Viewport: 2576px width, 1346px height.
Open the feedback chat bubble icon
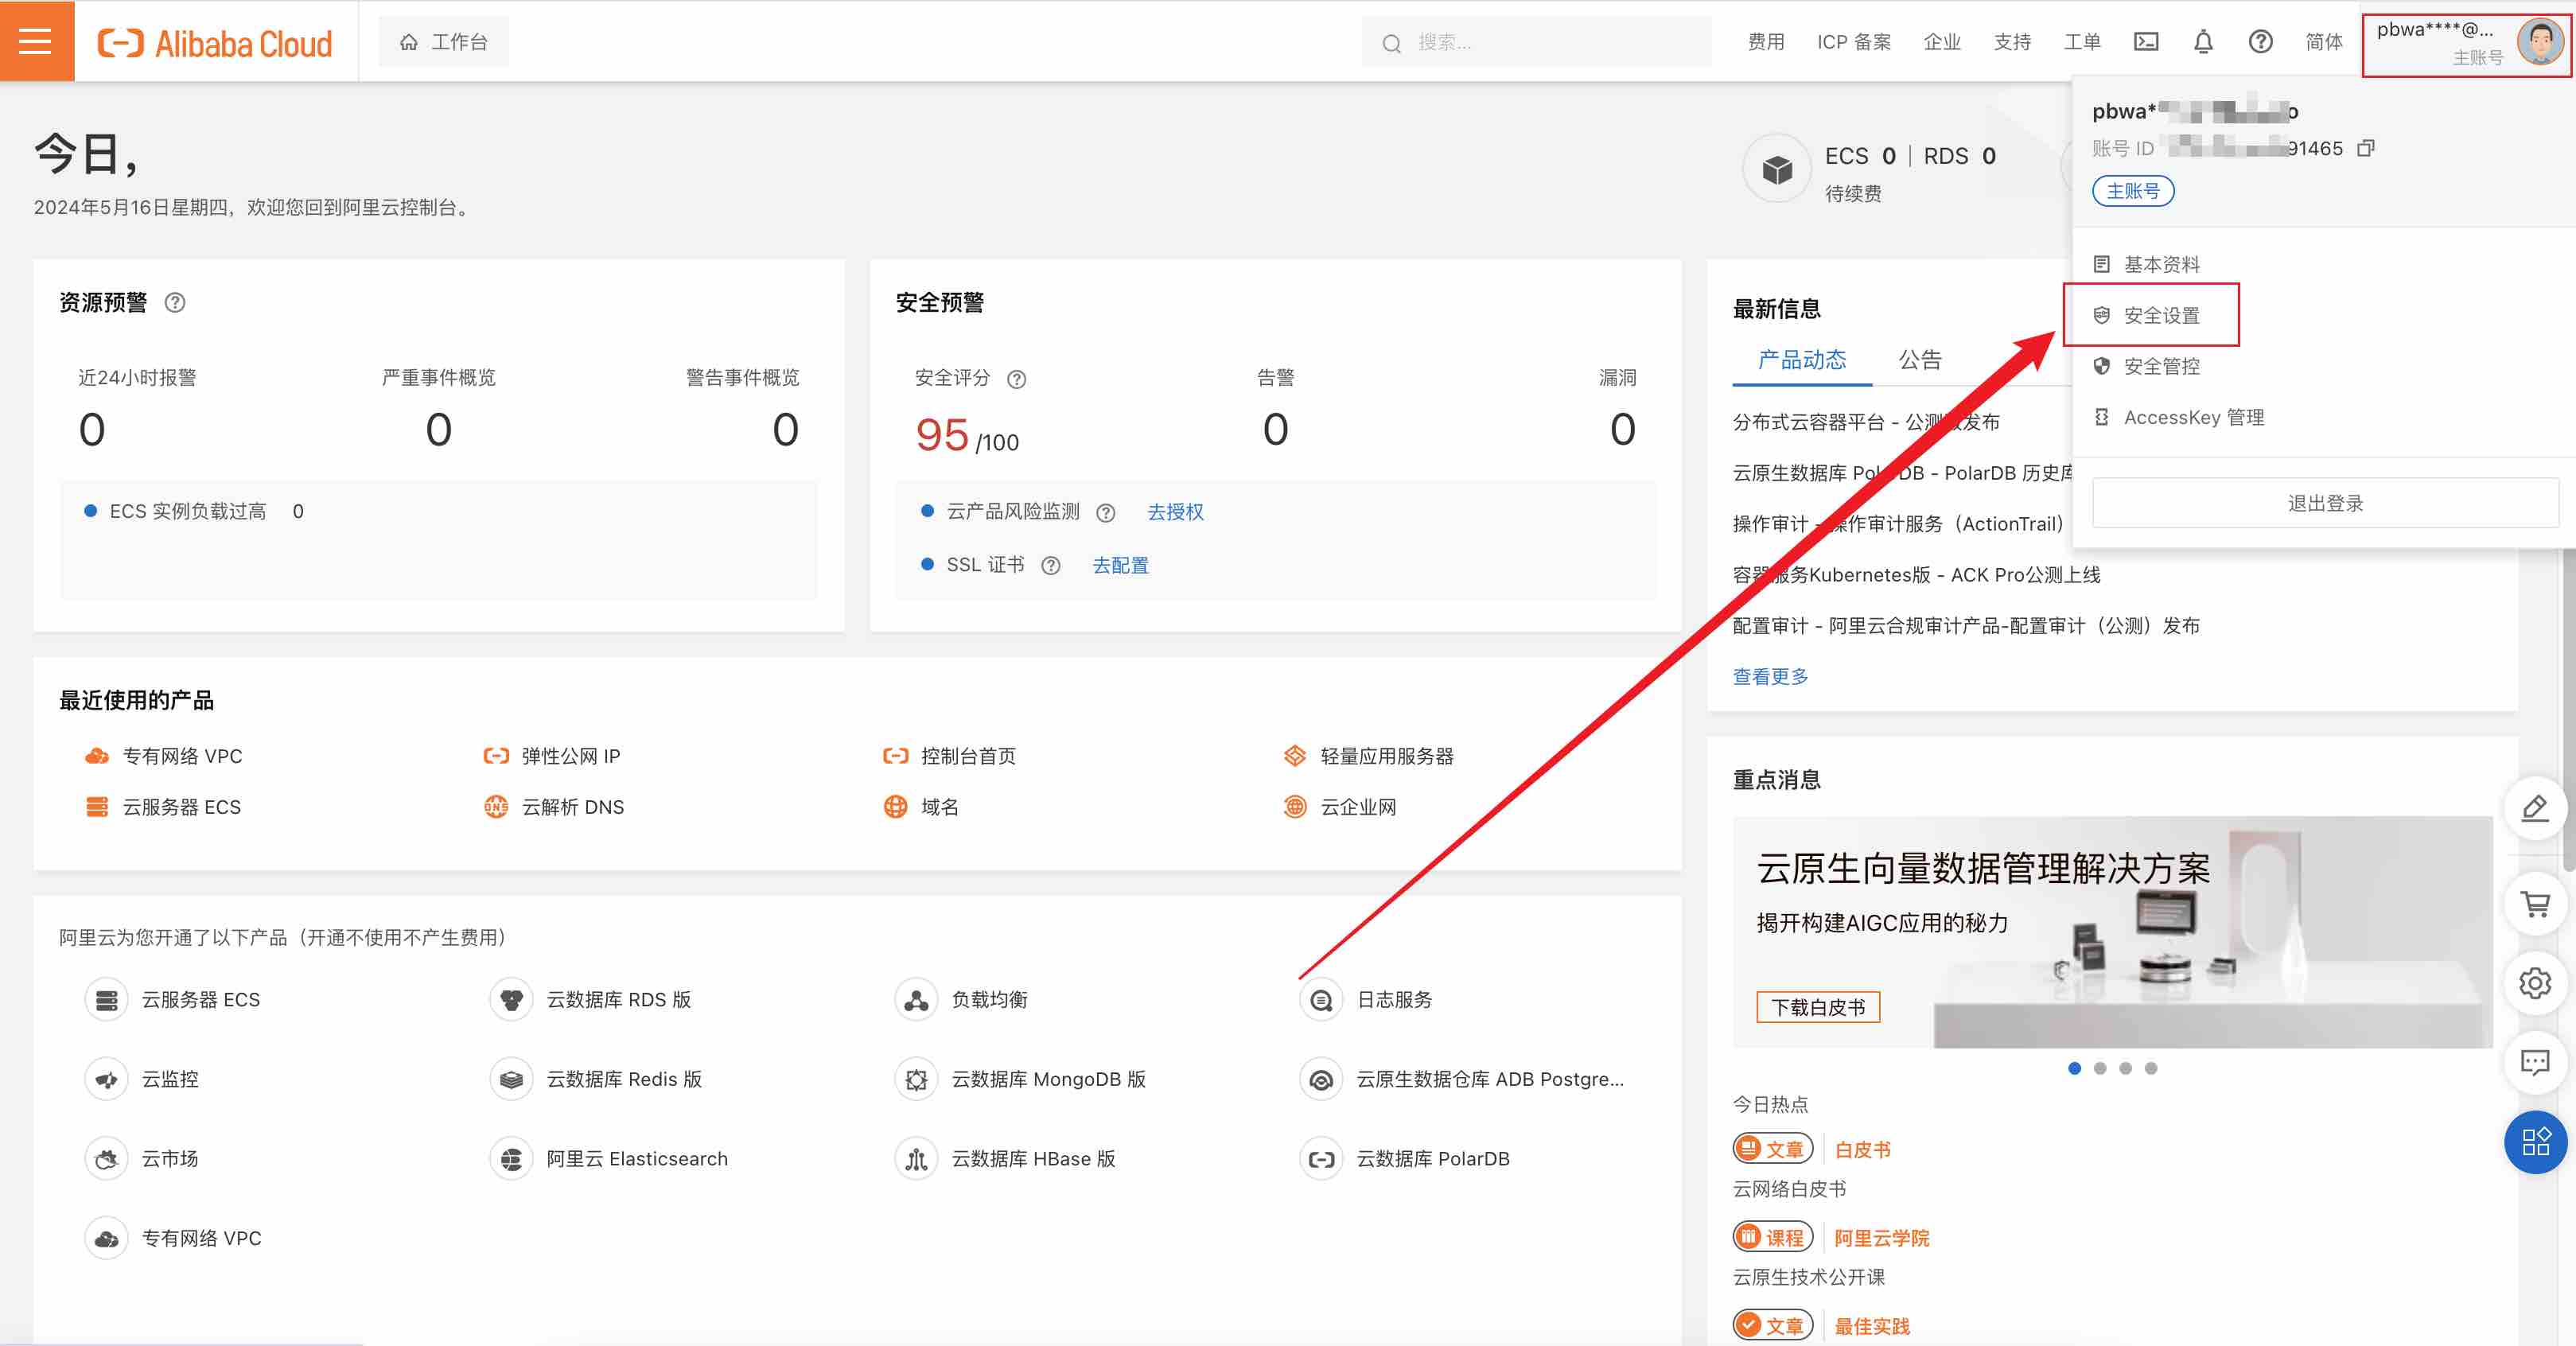click(x=2535, y=1061)
